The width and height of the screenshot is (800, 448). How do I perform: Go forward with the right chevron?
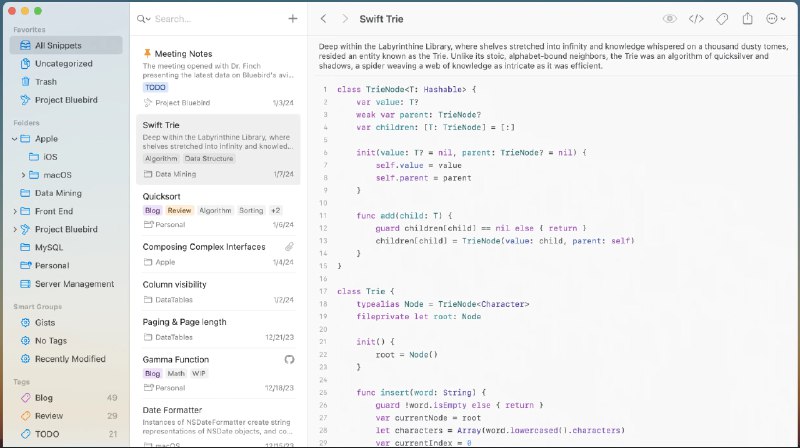[x=346, y=18]
